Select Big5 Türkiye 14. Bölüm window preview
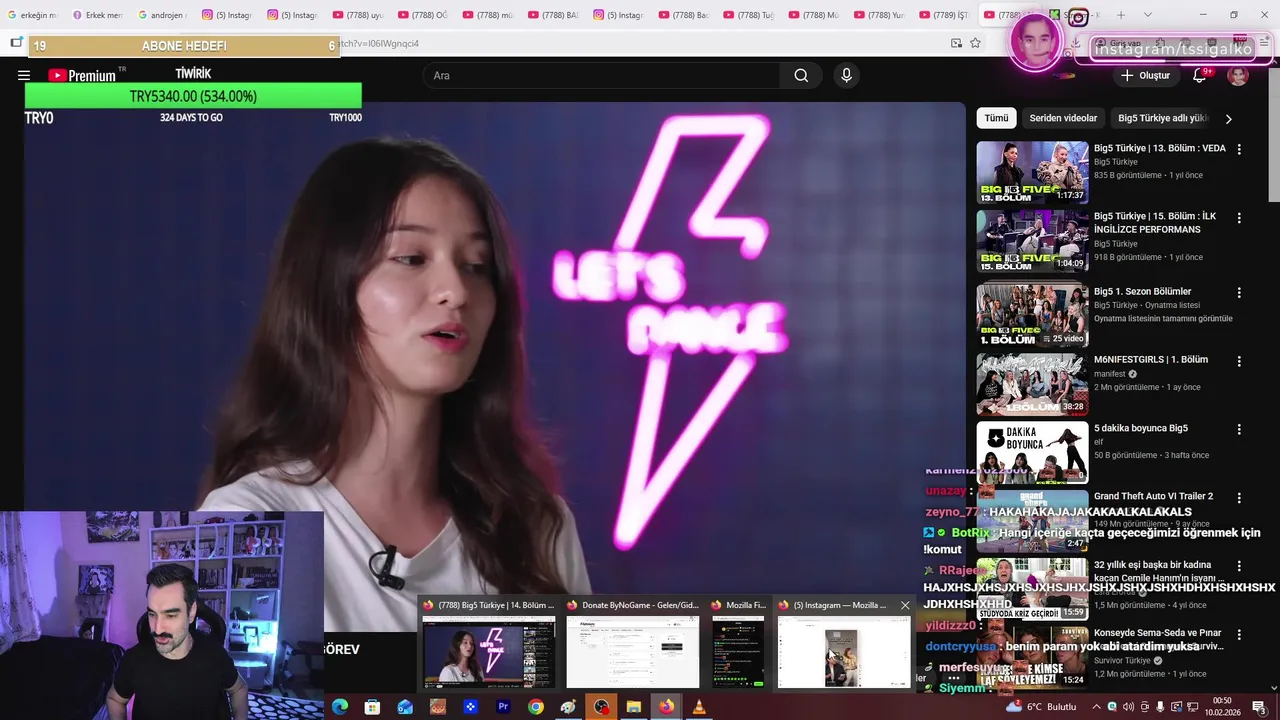This screenshot has width=1280, height=720. 489,644
